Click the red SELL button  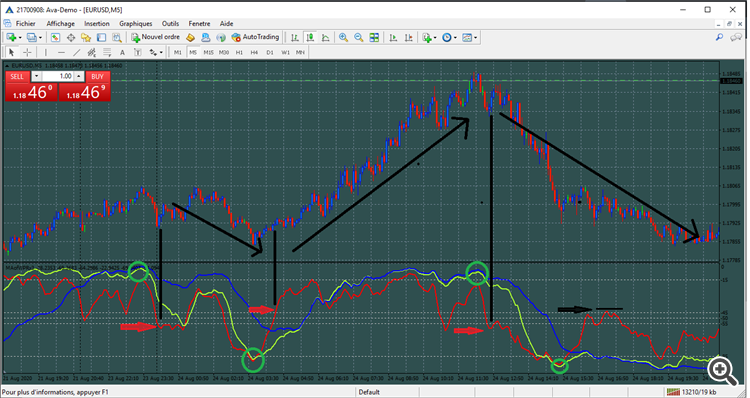17,77
